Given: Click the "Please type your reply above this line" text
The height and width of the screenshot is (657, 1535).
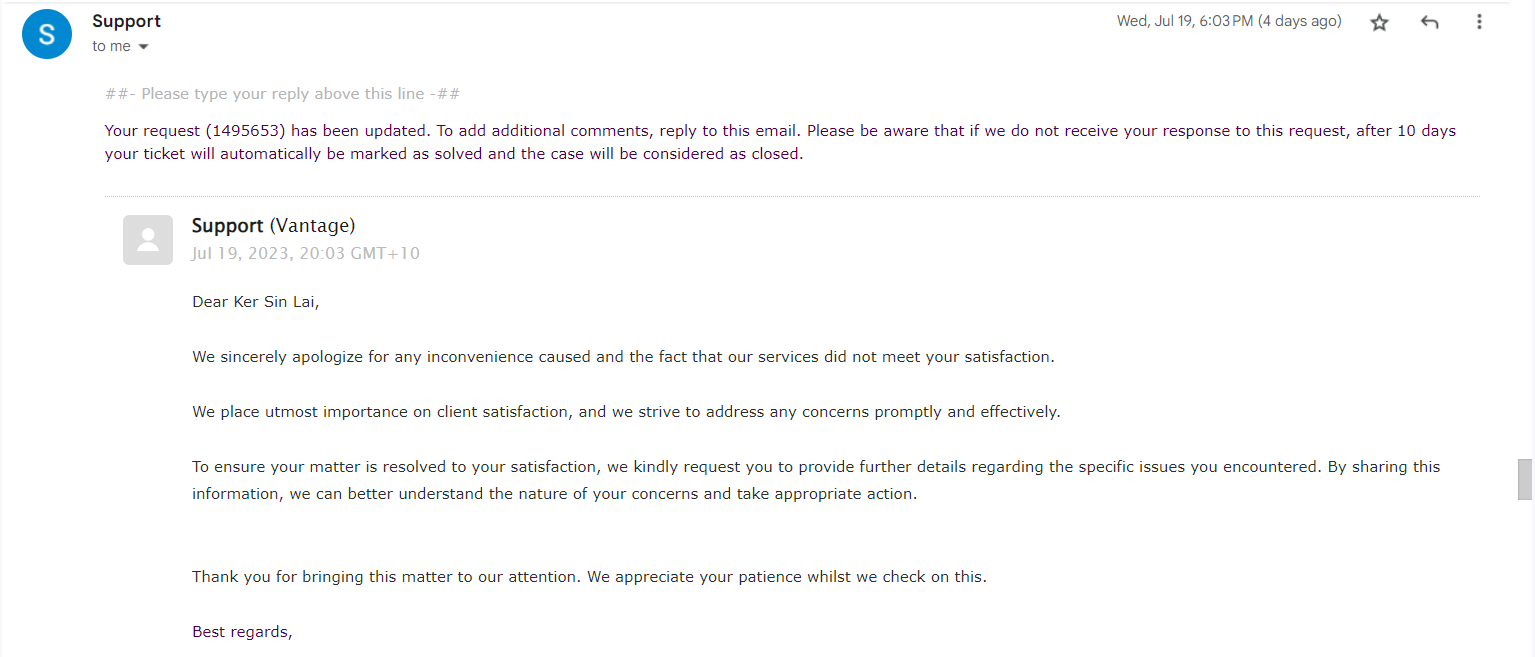Looking at the screenshot, I should pyautogui.click(x=283, y=94).
